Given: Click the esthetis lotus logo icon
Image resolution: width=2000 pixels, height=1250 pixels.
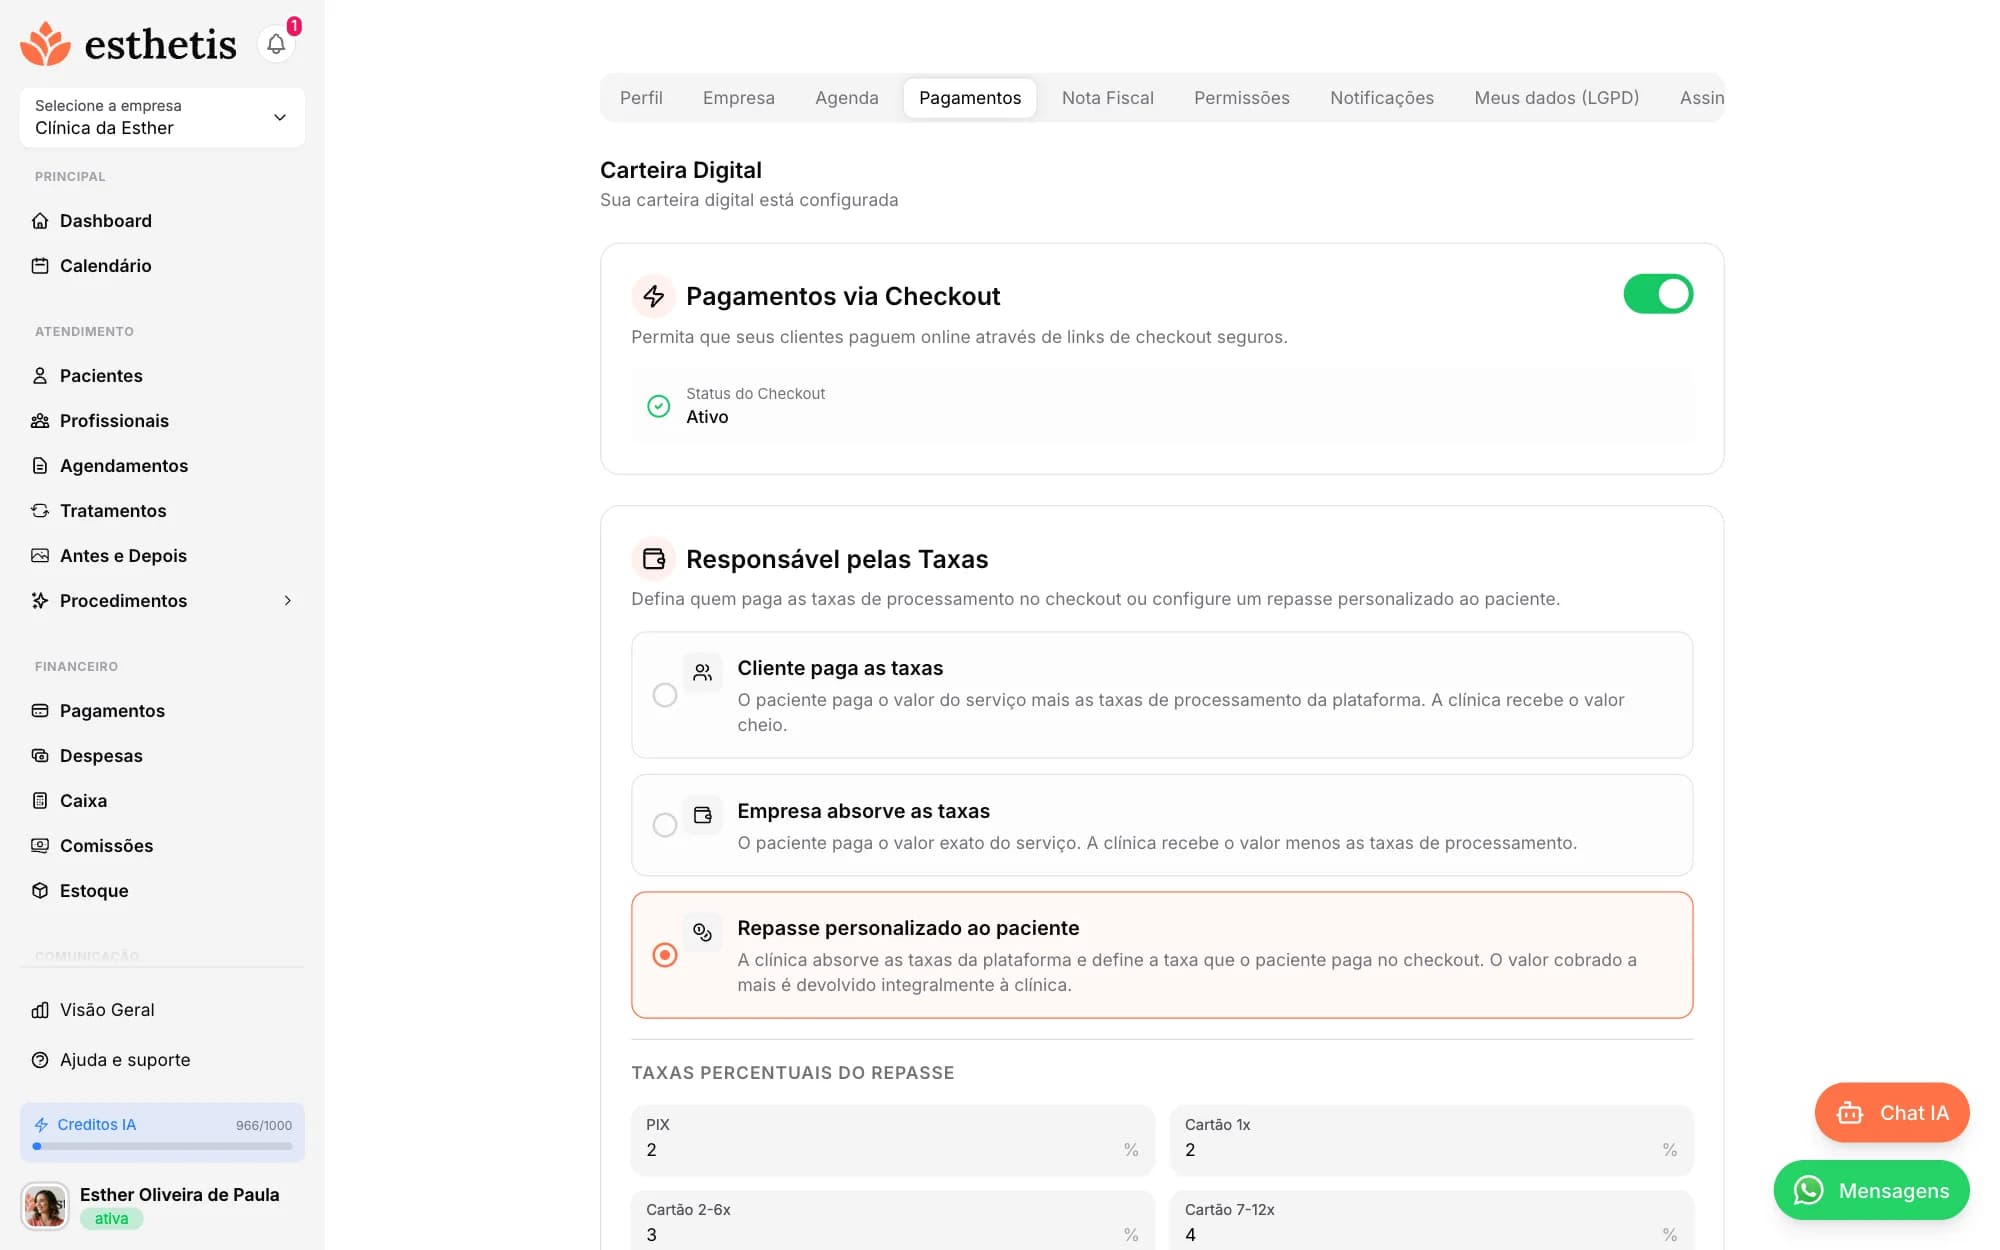Looking at the screenshot, I should [46, 44].
